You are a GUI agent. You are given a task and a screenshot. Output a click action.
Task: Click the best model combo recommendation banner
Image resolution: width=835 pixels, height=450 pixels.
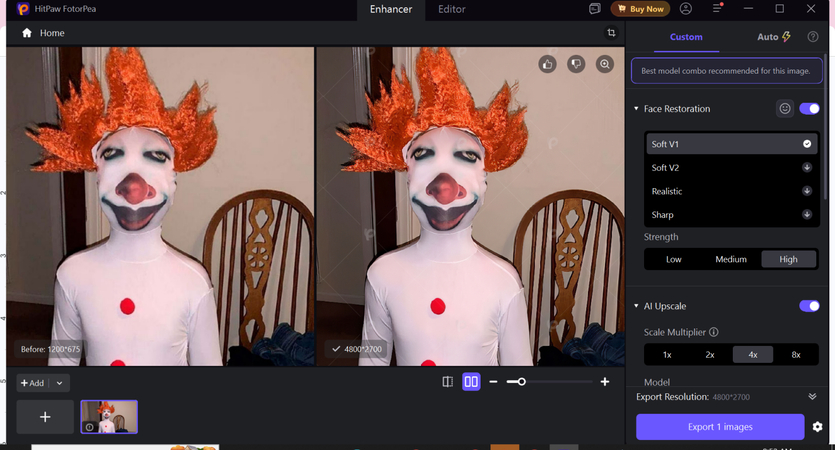[x=726, y=71]
